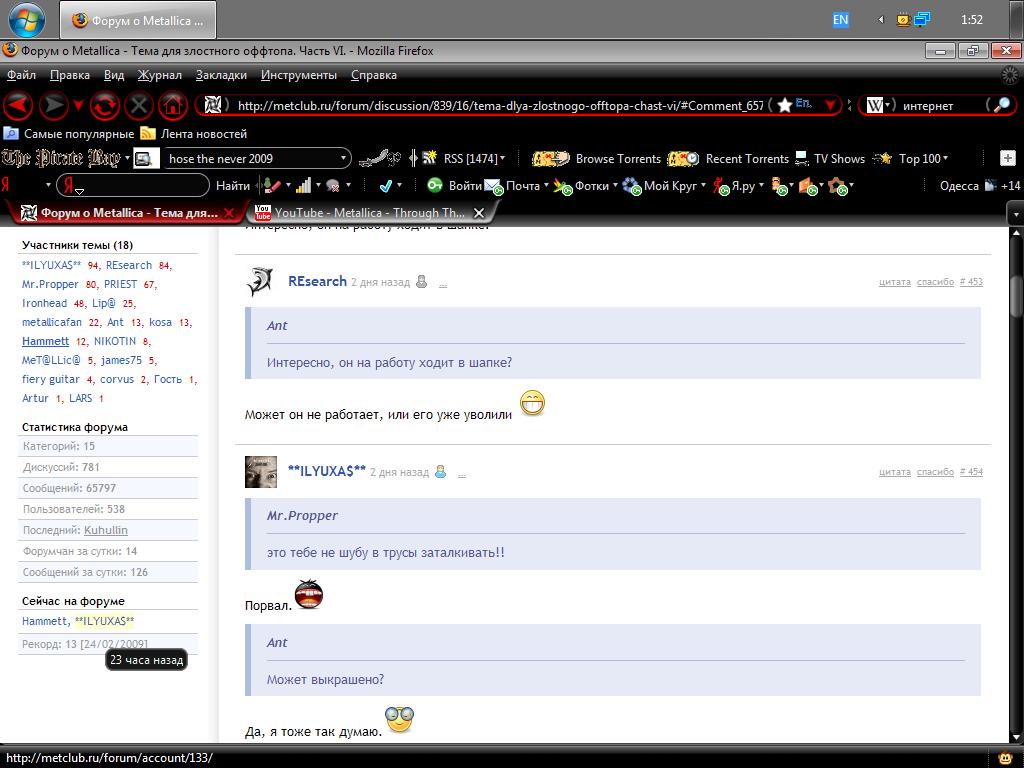
Task: Click цитата link on REsearch's post
Action: point(894,282)
